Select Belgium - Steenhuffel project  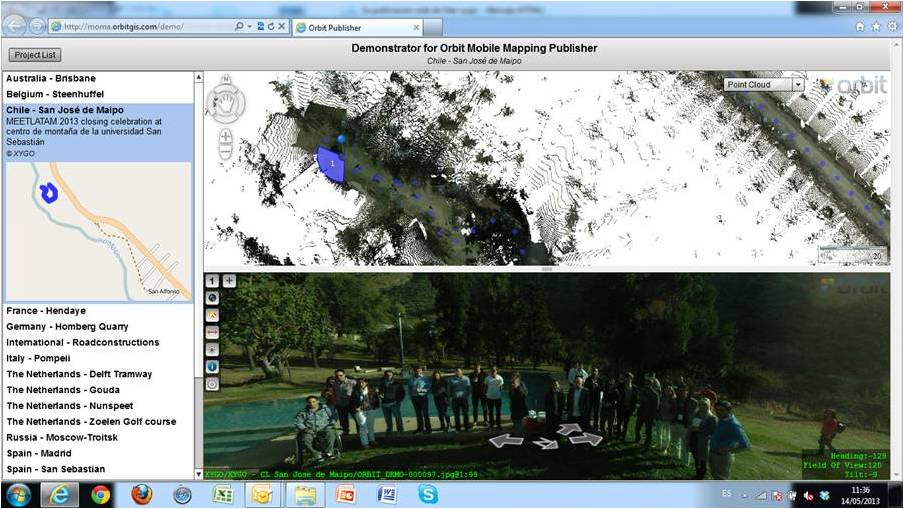[55, 94]
